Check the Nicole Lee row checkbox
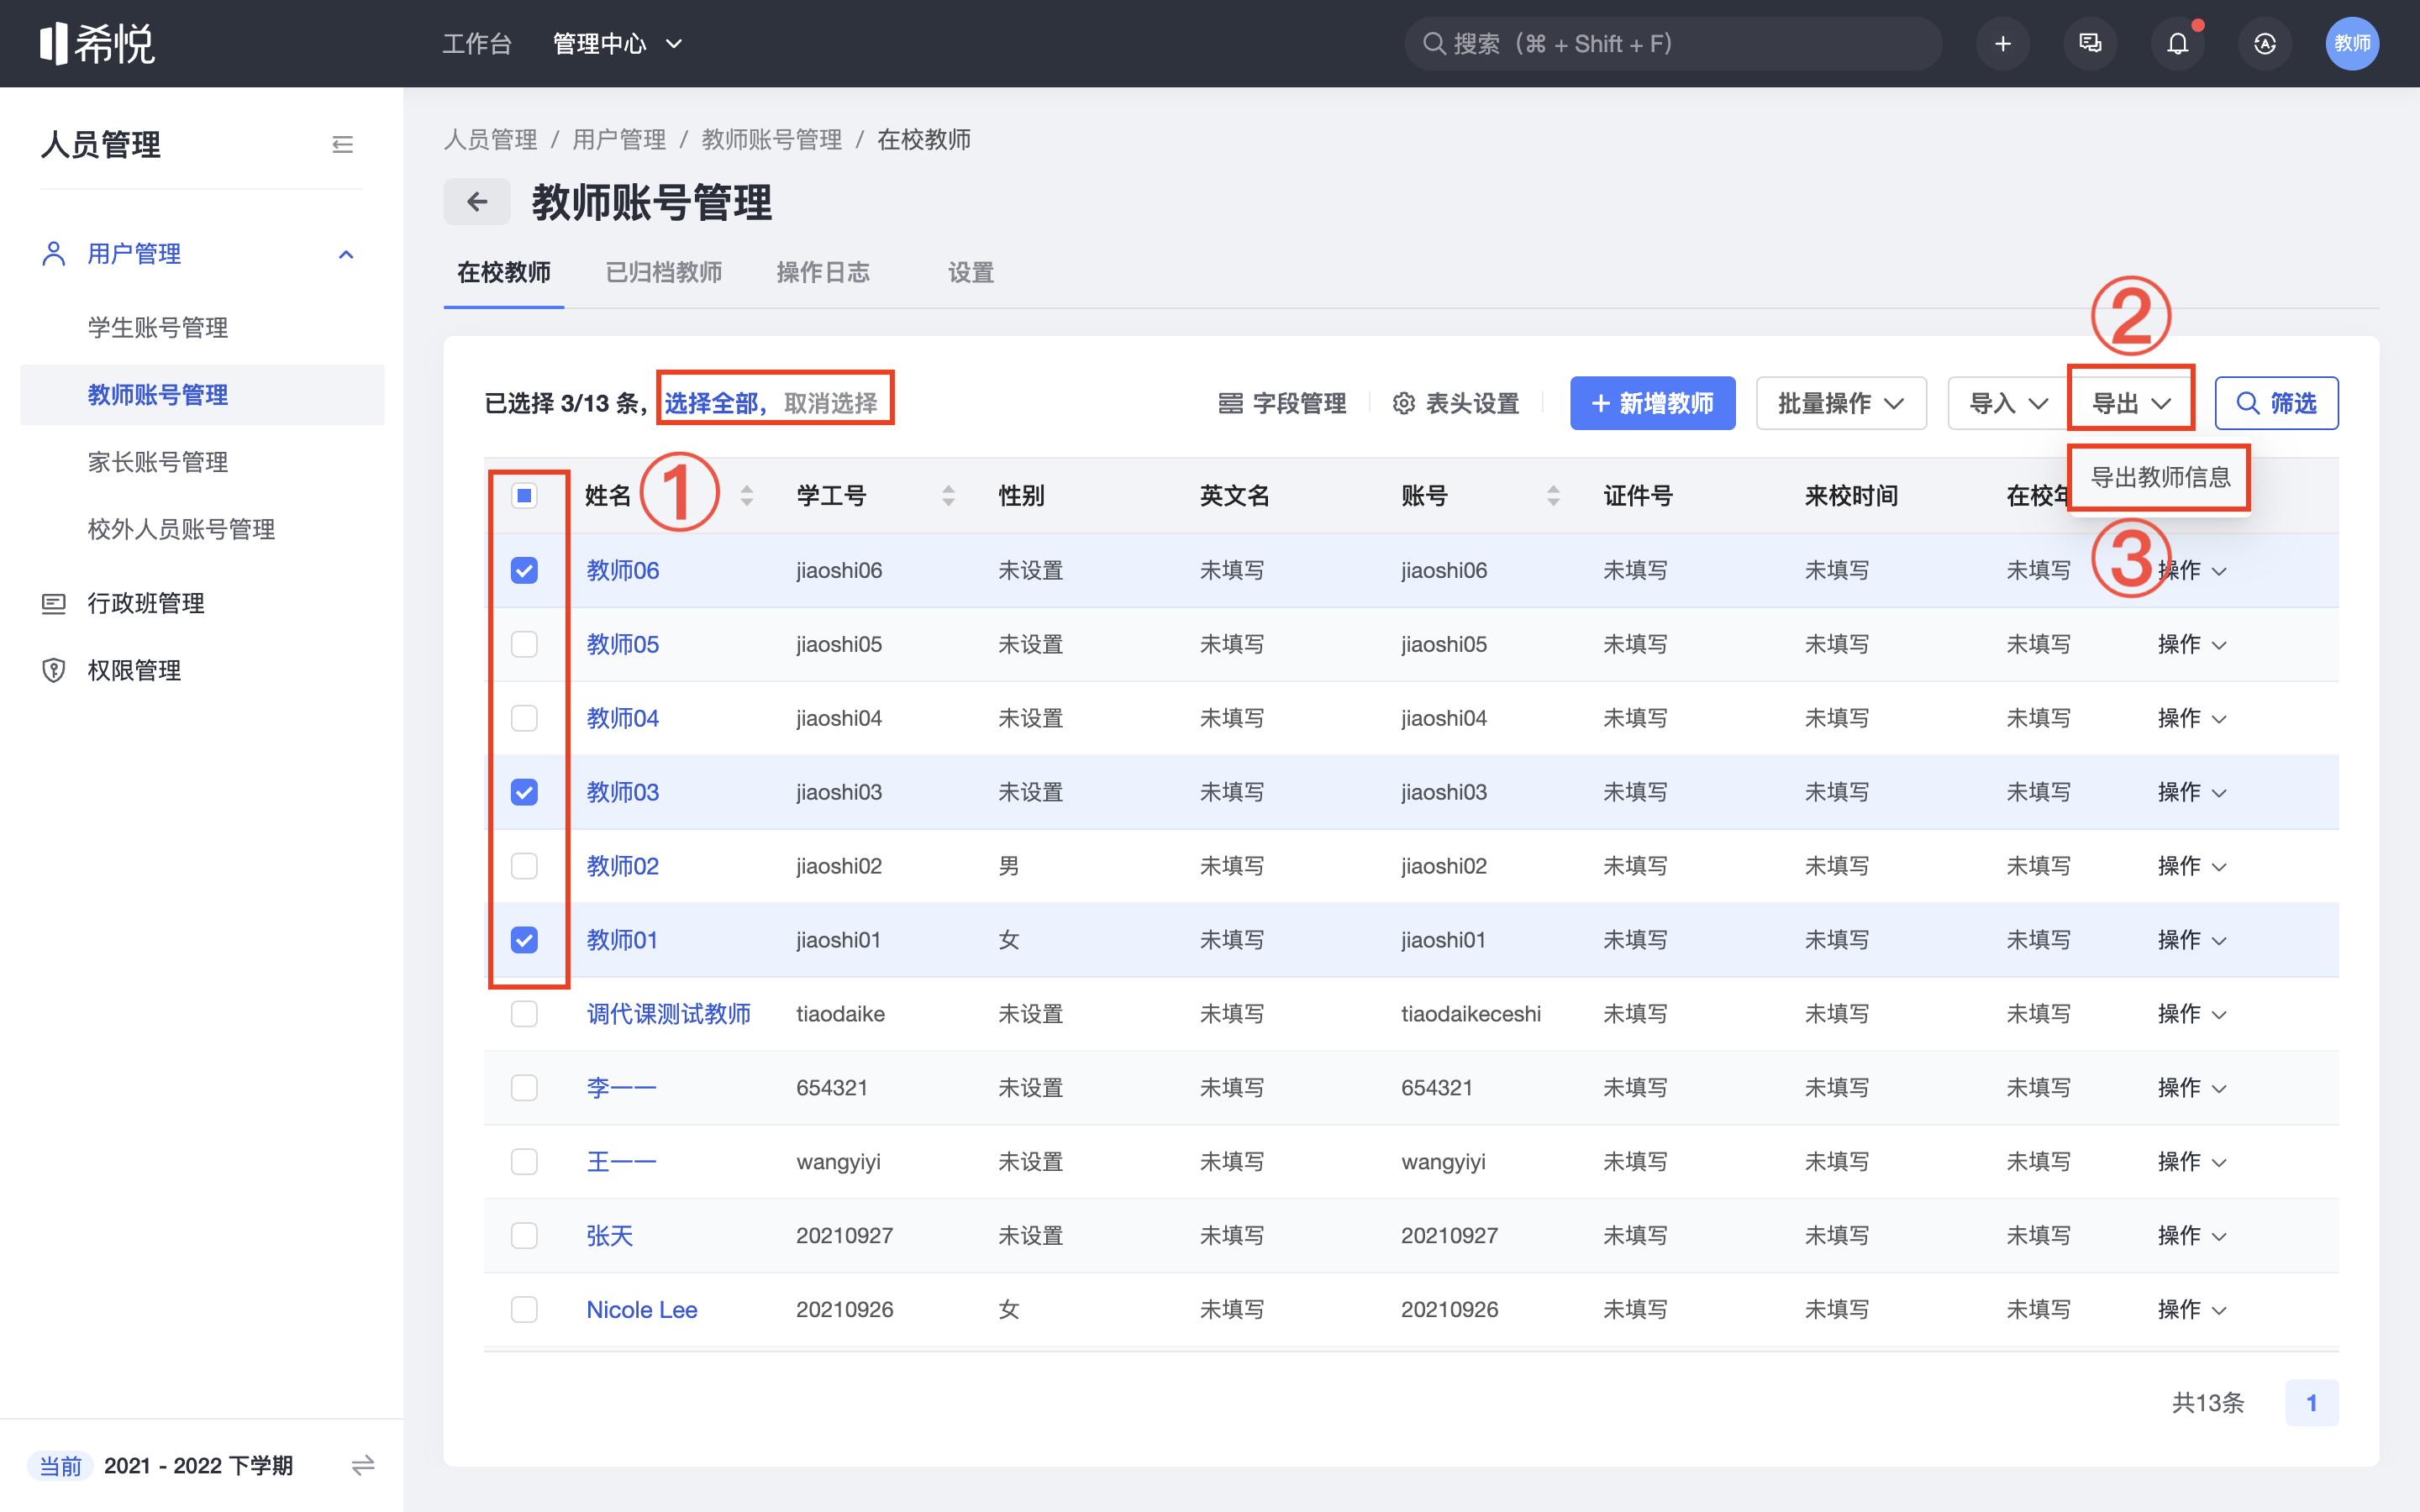 tap(524, 1310)
